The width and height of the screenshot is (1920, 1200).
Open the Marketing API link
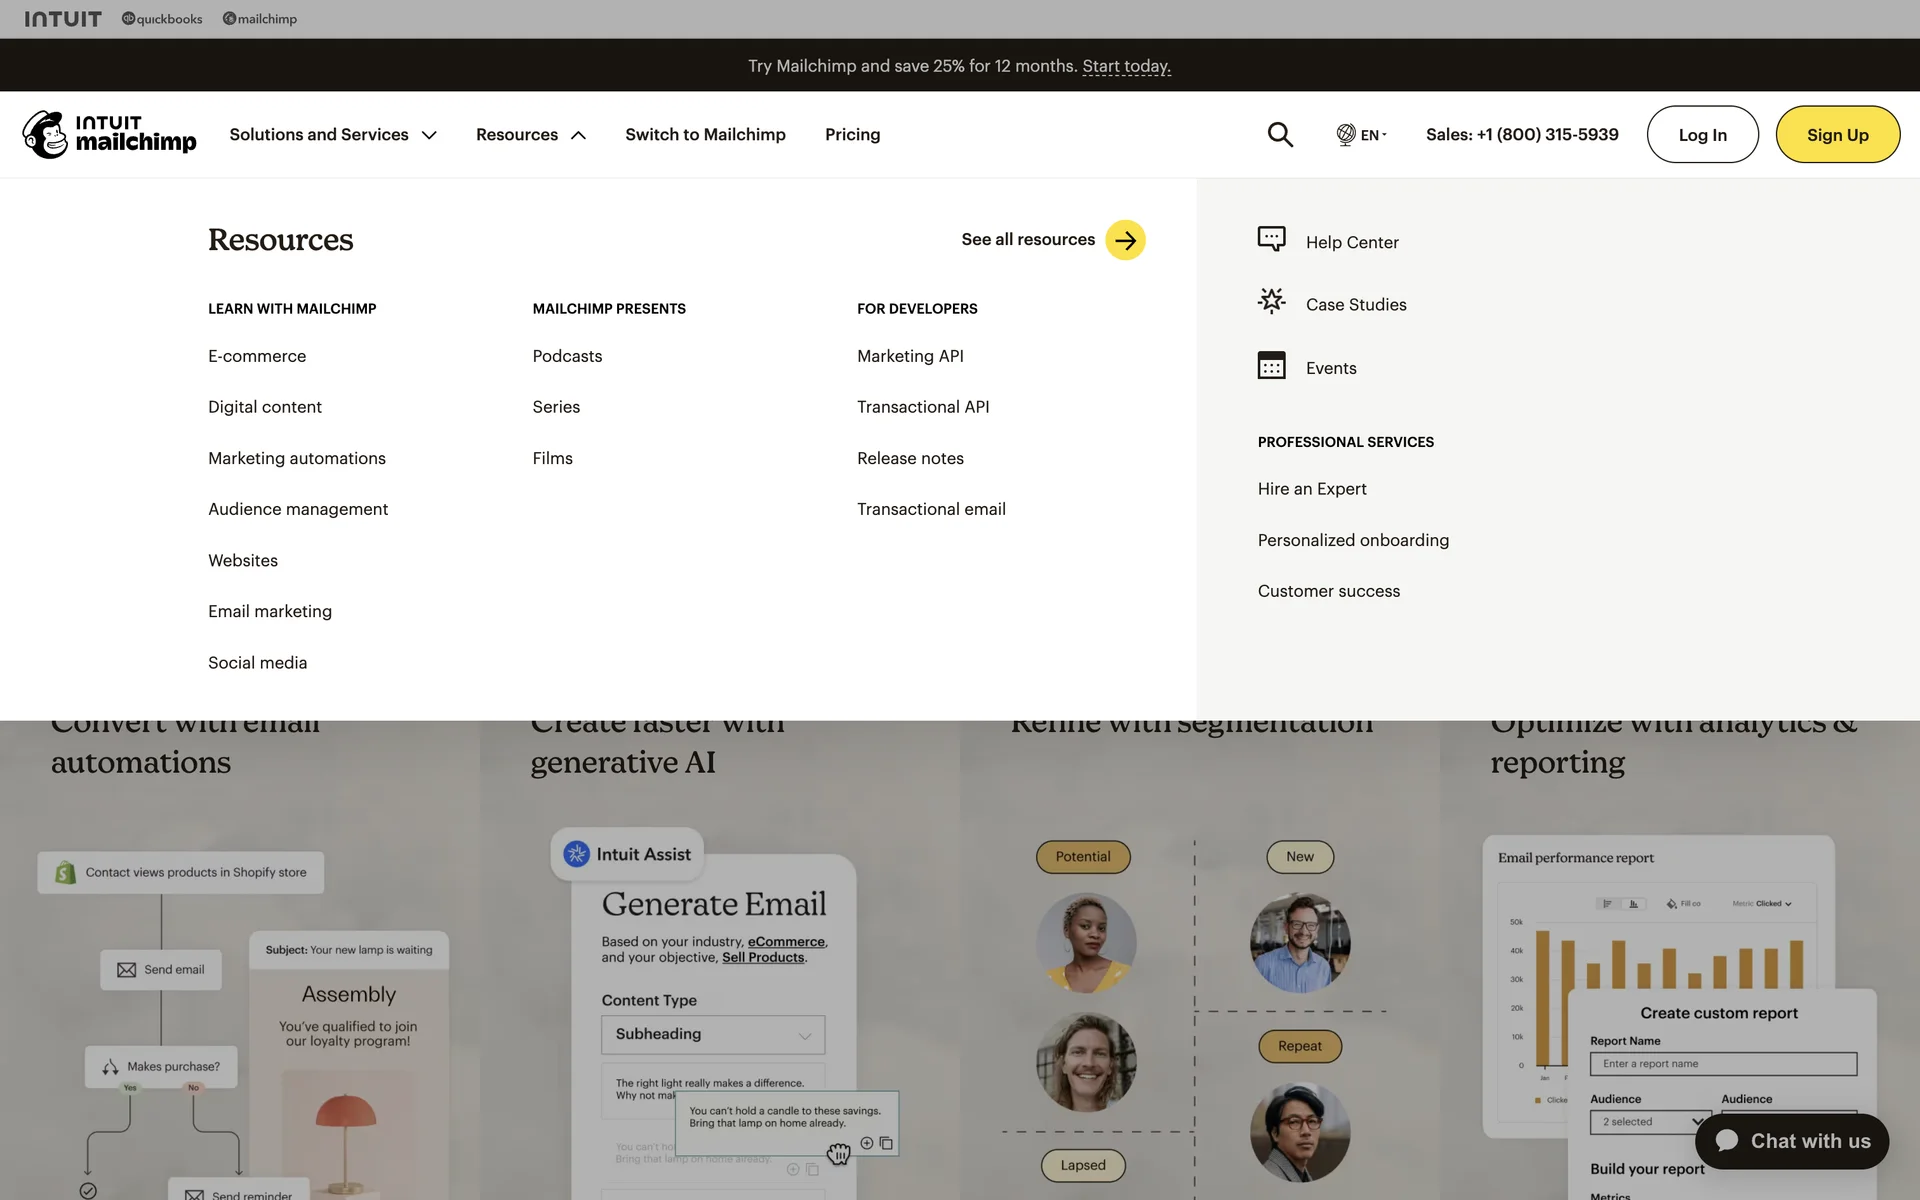[x=910, y=356]
